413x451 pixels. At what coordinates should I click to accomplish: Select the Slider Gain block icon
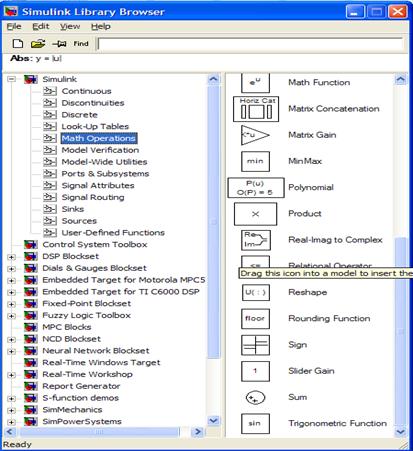point(255,371)
